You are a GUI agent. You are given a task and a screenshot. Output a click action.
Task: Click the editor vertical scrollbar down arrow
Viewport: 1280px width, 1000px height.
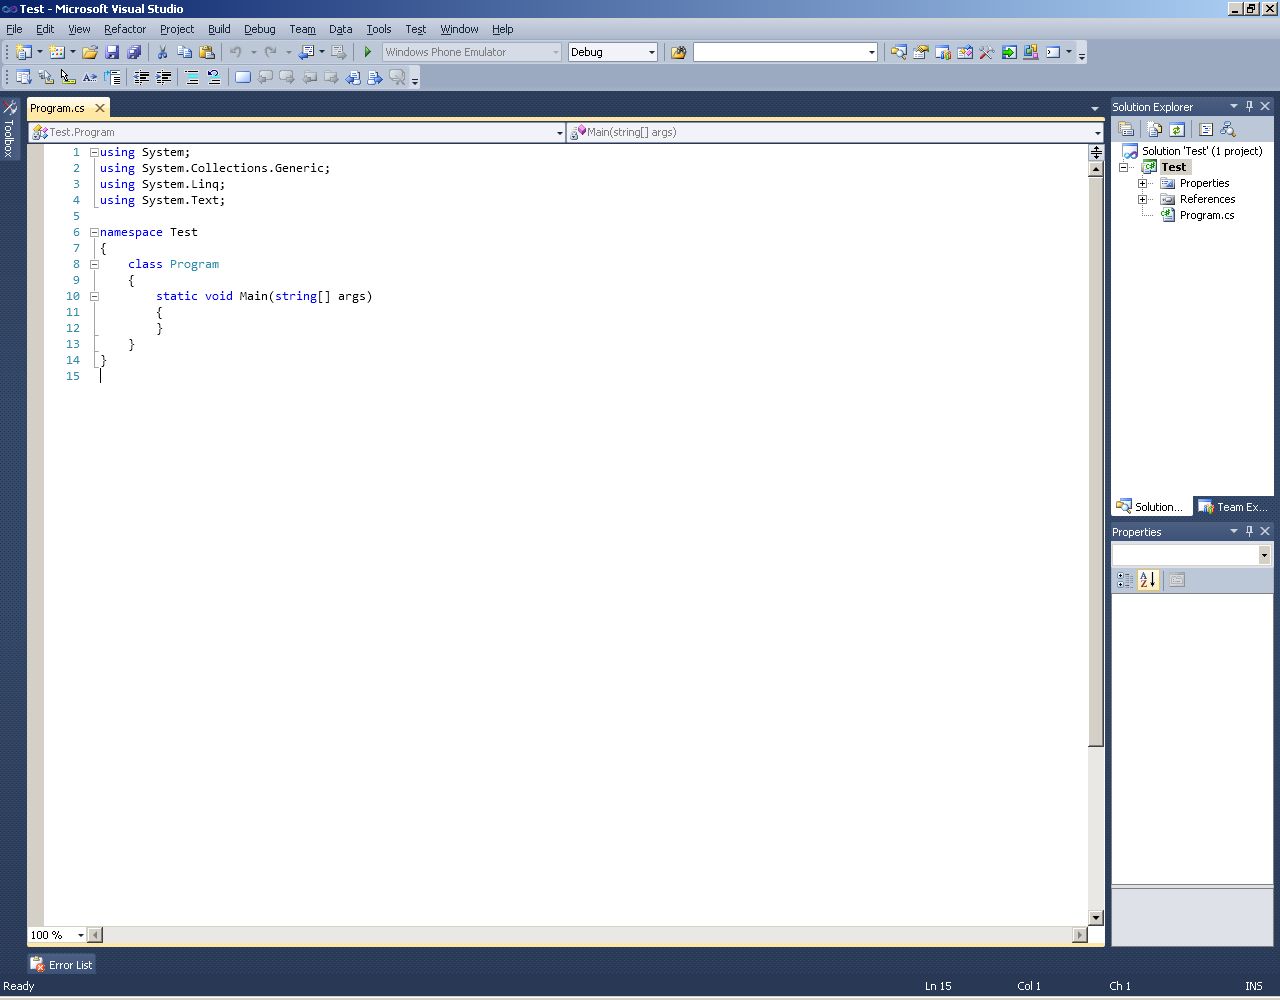(x=1096, y=917)
